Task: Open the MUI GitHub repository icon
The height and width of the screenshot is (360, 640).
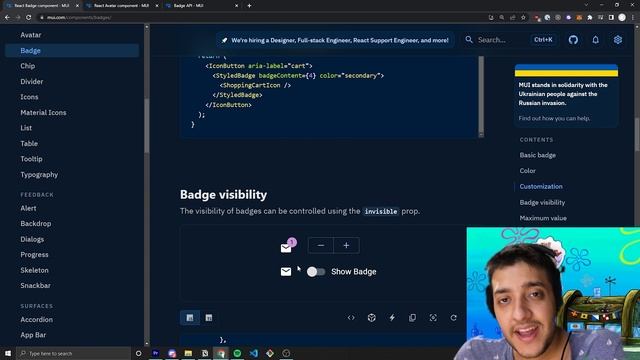Action: tap(573, 40)
